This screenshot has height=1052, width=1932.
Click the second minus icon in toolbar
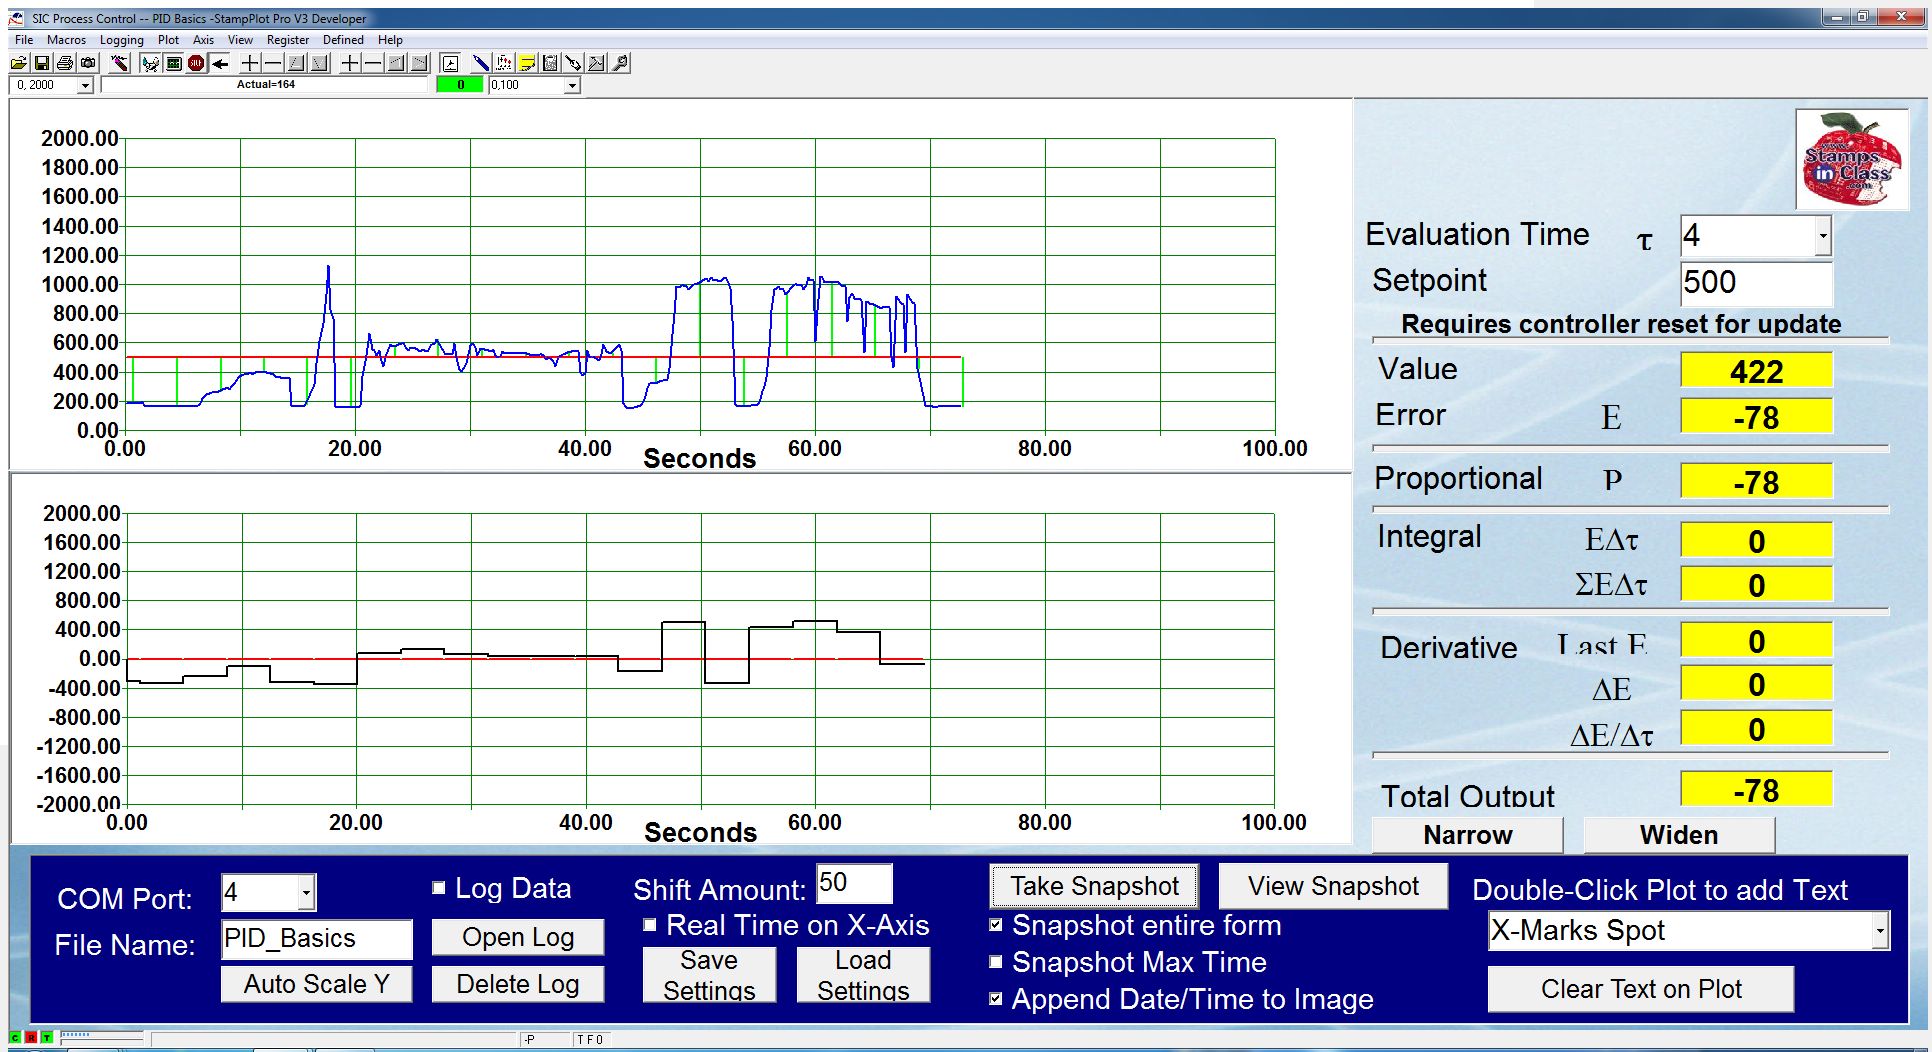[x=373, y=63]
